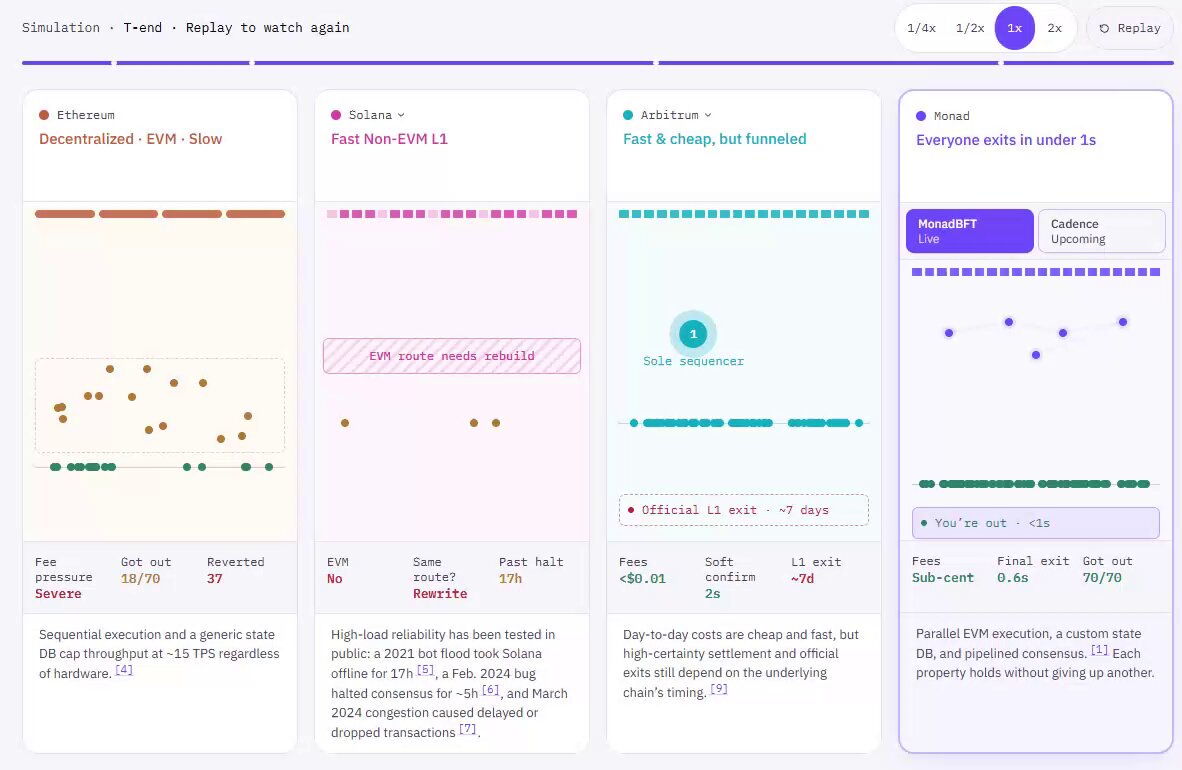Click the 'Official L1 exit · ~7 days' badge
This screenshot has height=770, width=1182.
pyautogui.click(x=743, y=510)
